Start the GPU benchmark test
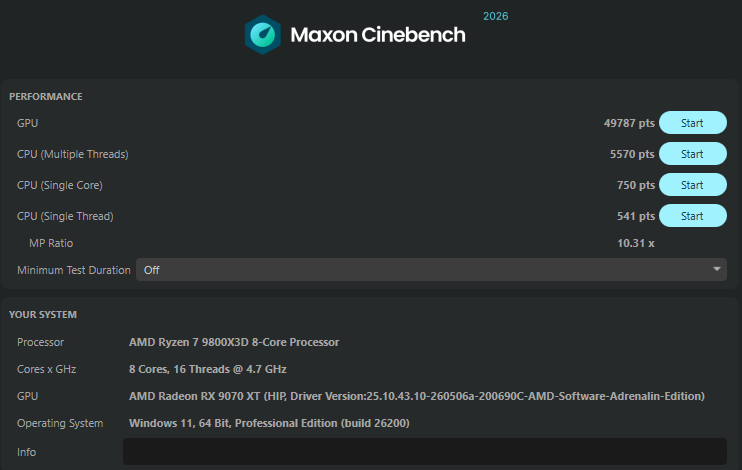This screenshot has width=742, height=470. pos(693,123)
